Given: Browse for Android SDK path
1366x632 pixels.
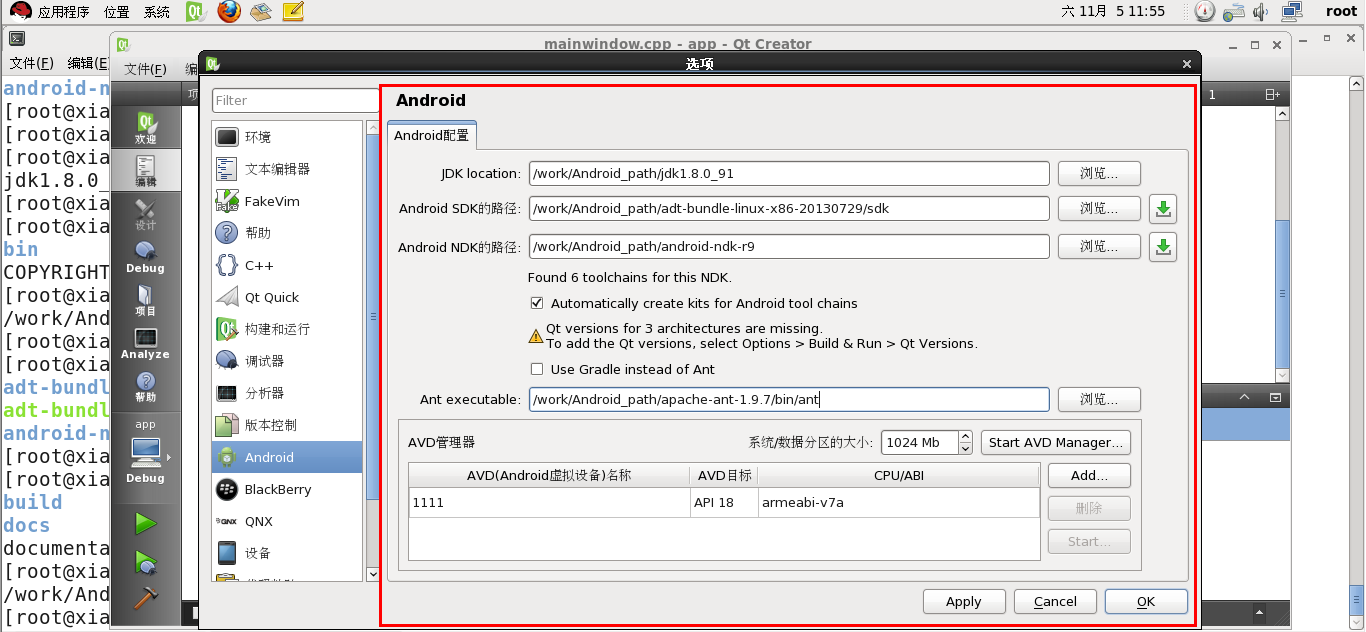Looking at the screenshot, I should point(1099,209).
